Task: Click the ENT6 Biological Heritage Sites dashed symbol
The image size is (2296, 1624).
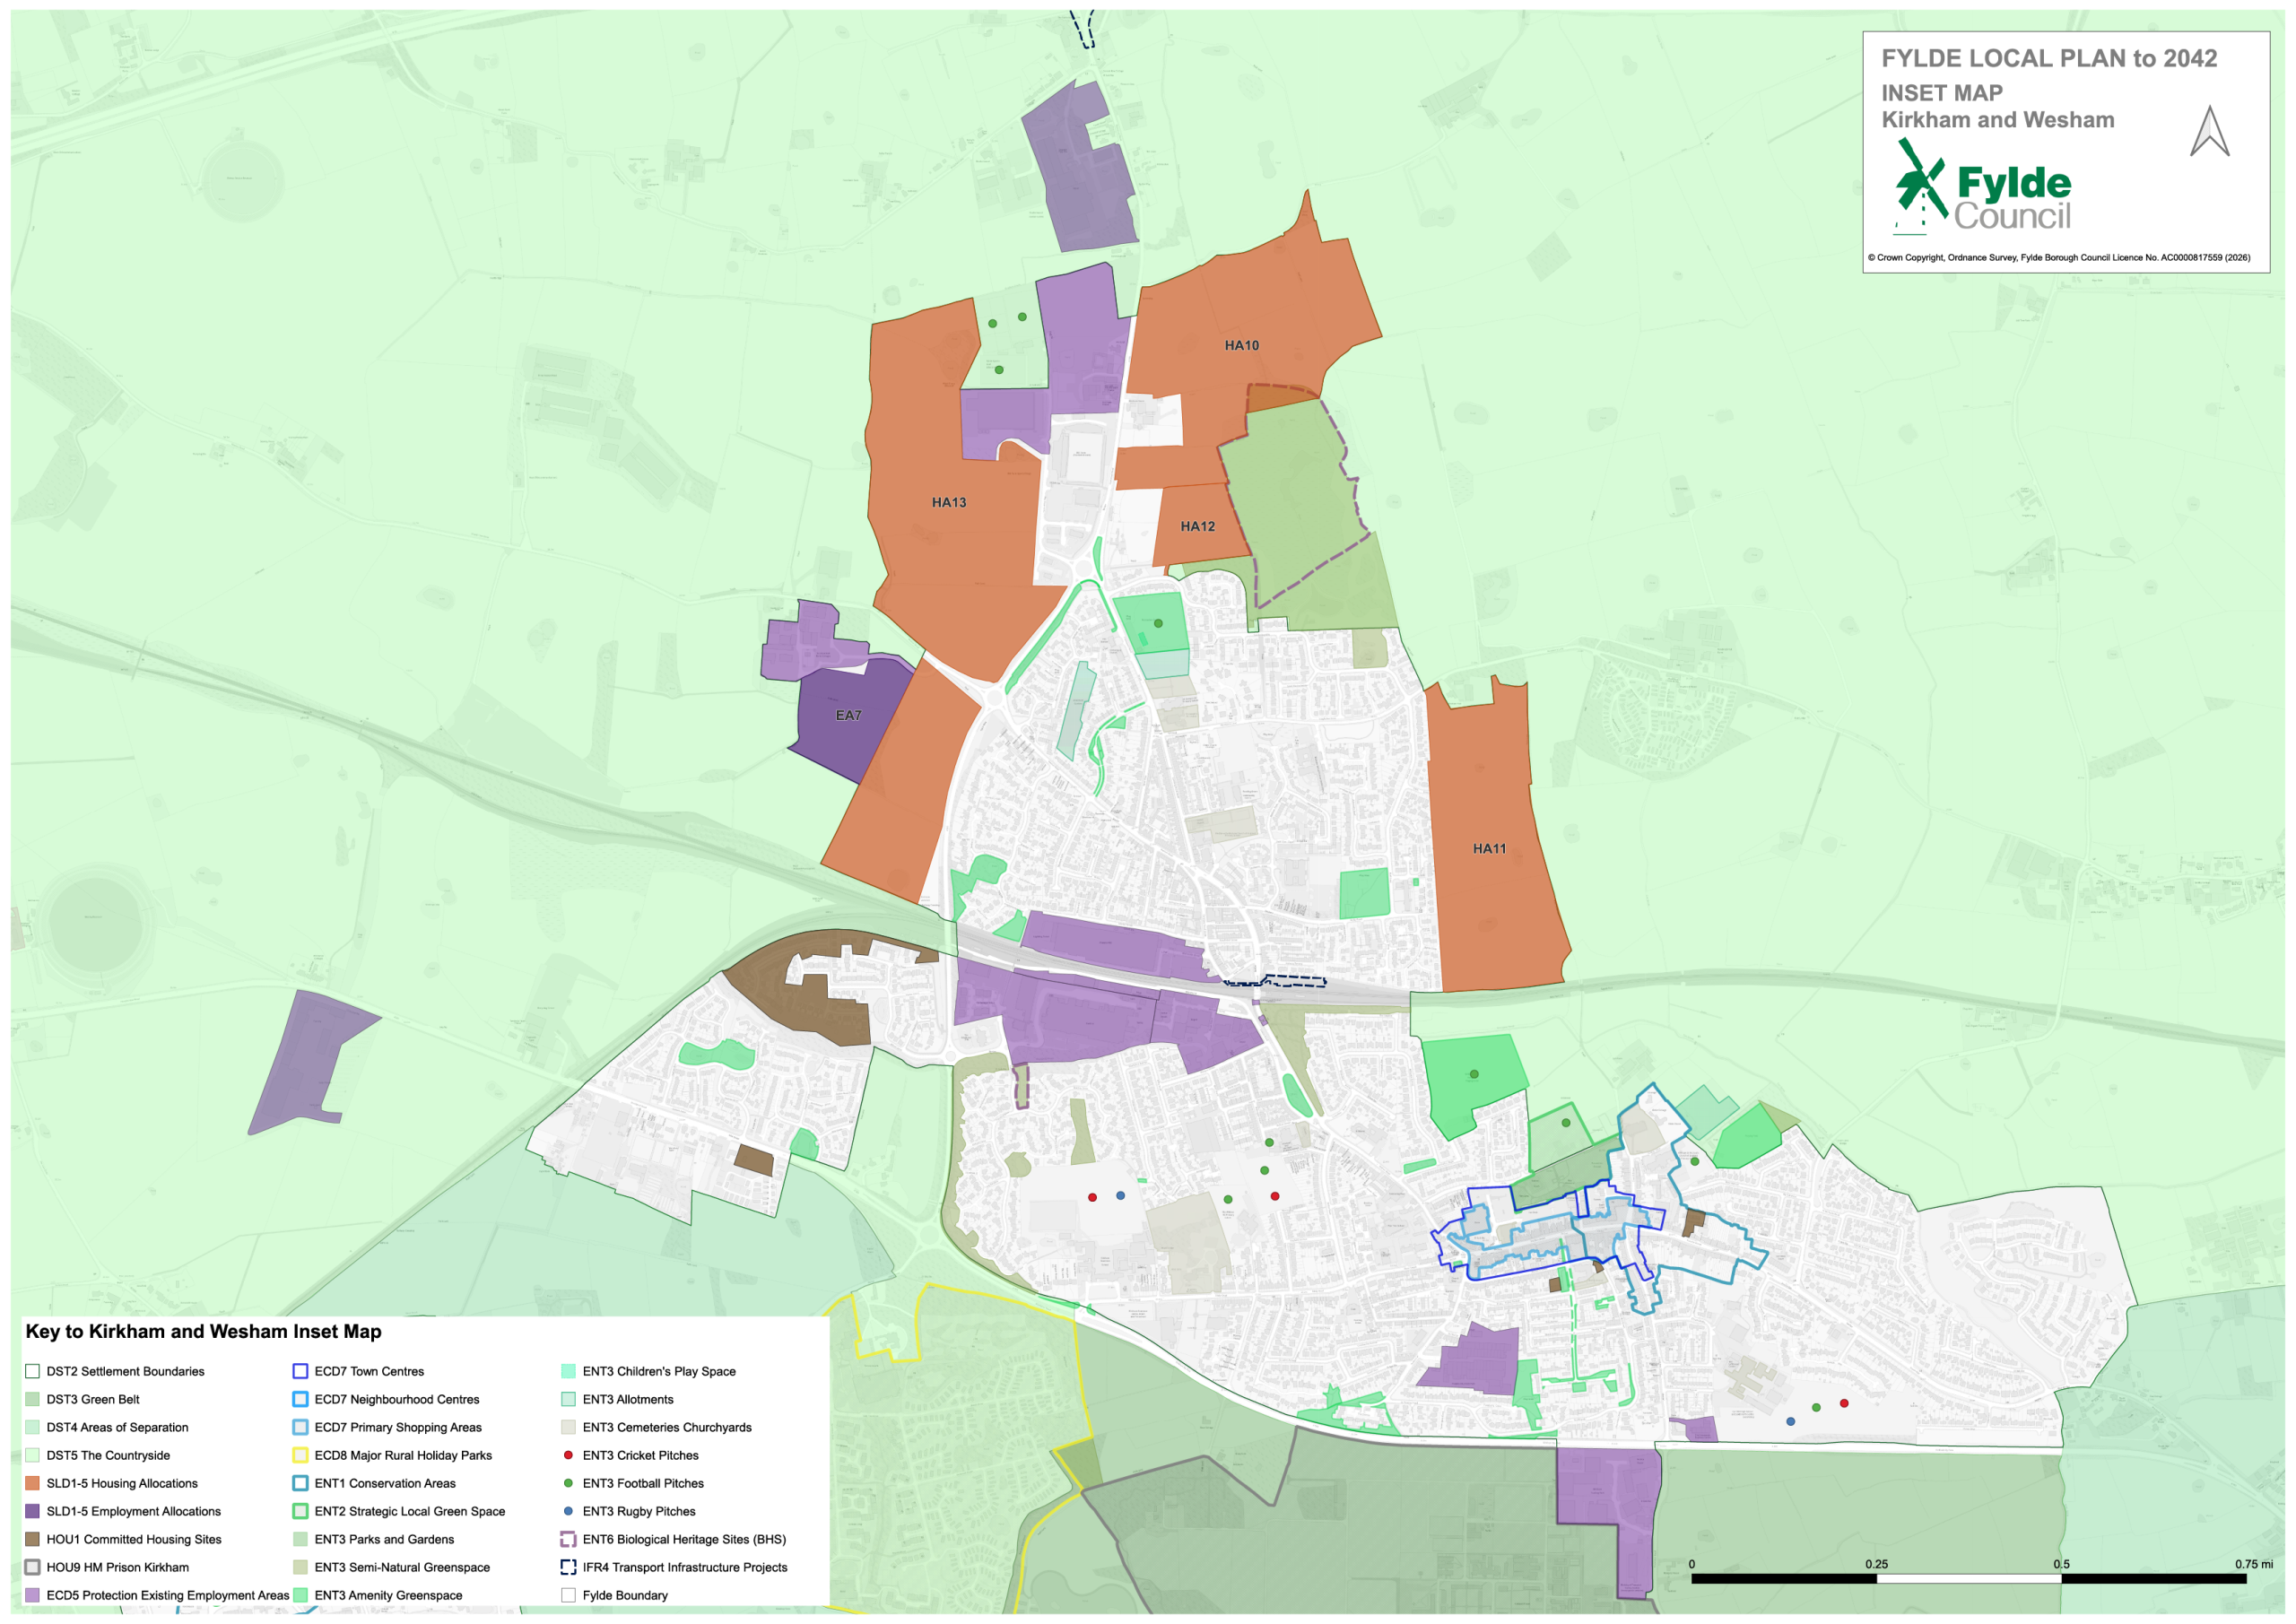Action: [568, 1539]
